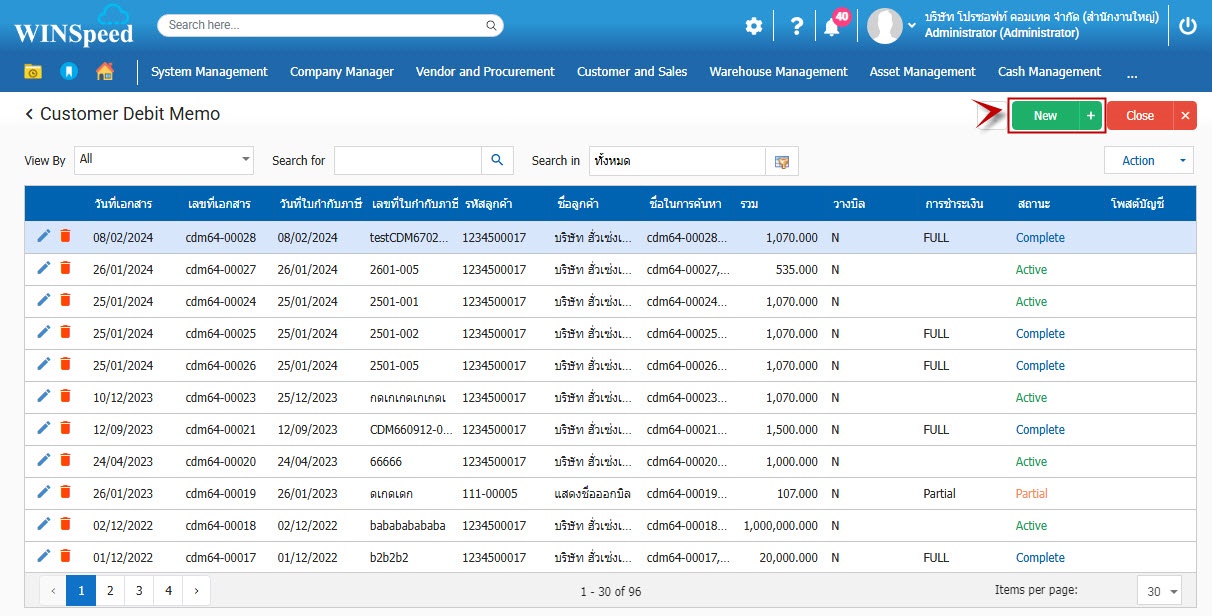Delete document cdm64-00027 with trash icon
The width and height of the screenshot is (1212, 616).
pyautogui.click(x=65, y=268)
